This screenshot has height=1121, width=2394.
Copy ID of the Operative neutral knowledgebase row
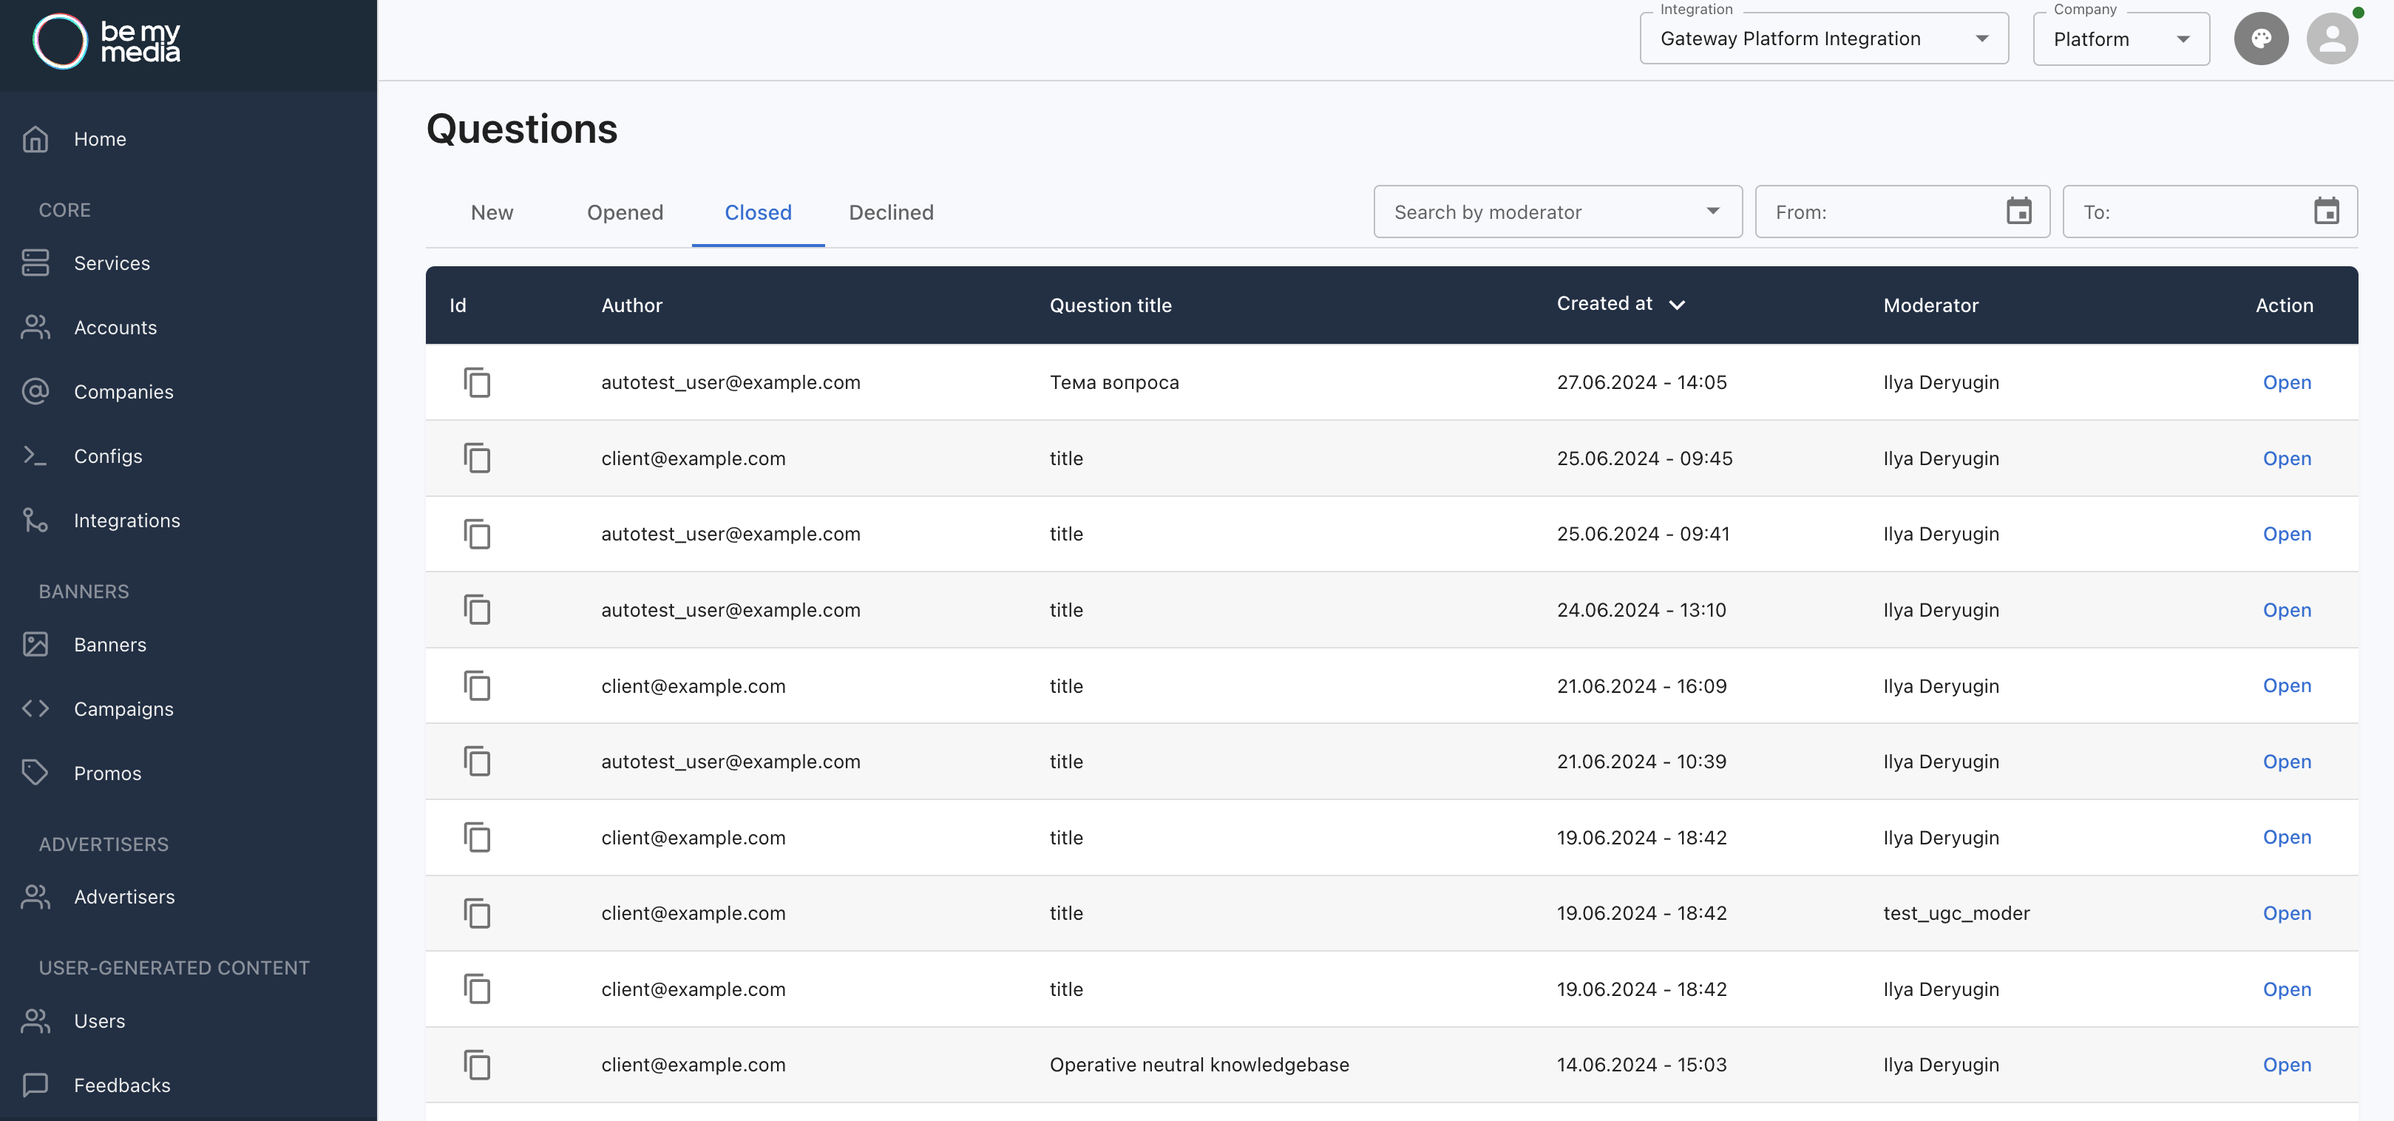click(477, 1065)
